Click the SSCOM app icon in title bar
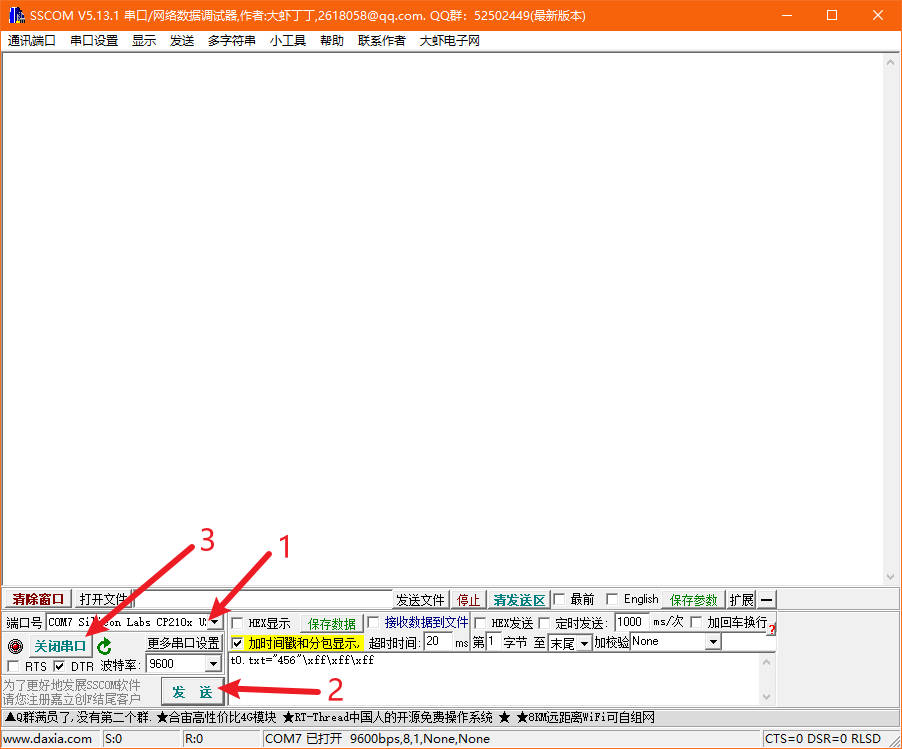This screenshot has height=749, width=902. pos(16,15)
